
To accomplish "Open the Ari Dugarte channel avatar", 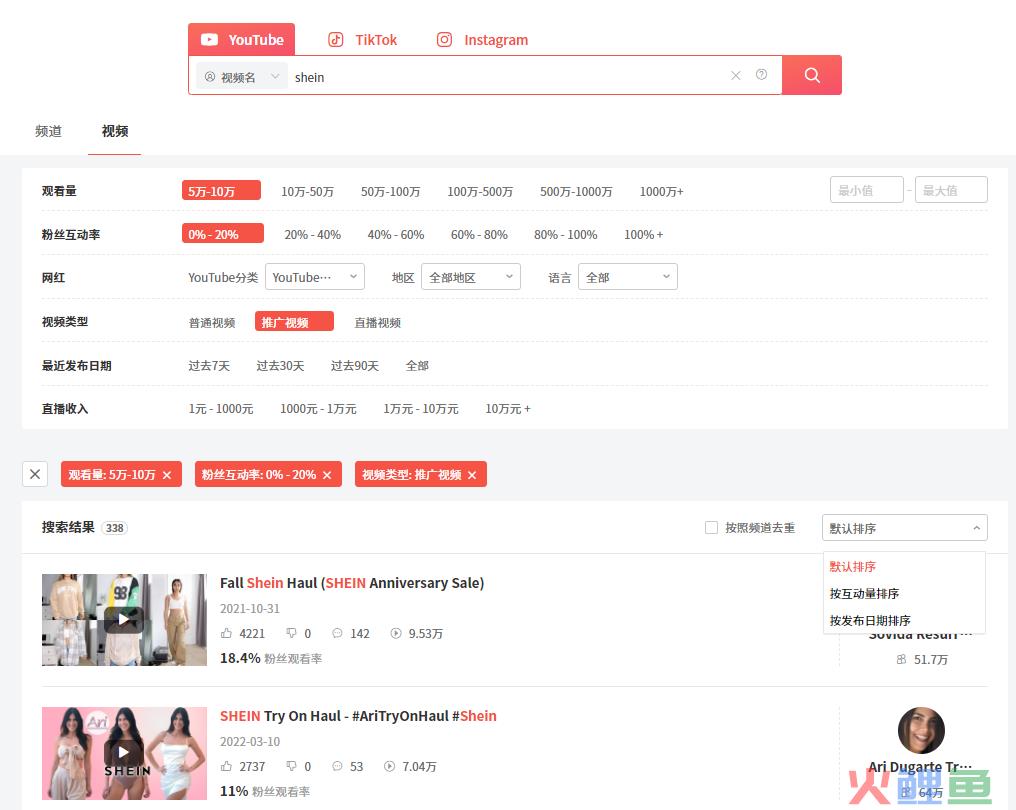I will tap(921, 730).
